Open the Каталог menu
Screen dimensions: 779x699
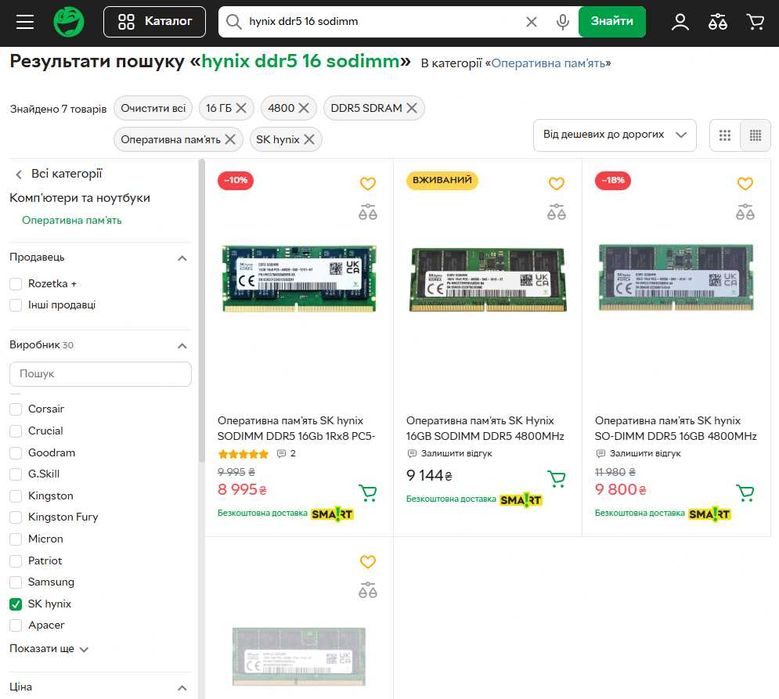(155, 21)
